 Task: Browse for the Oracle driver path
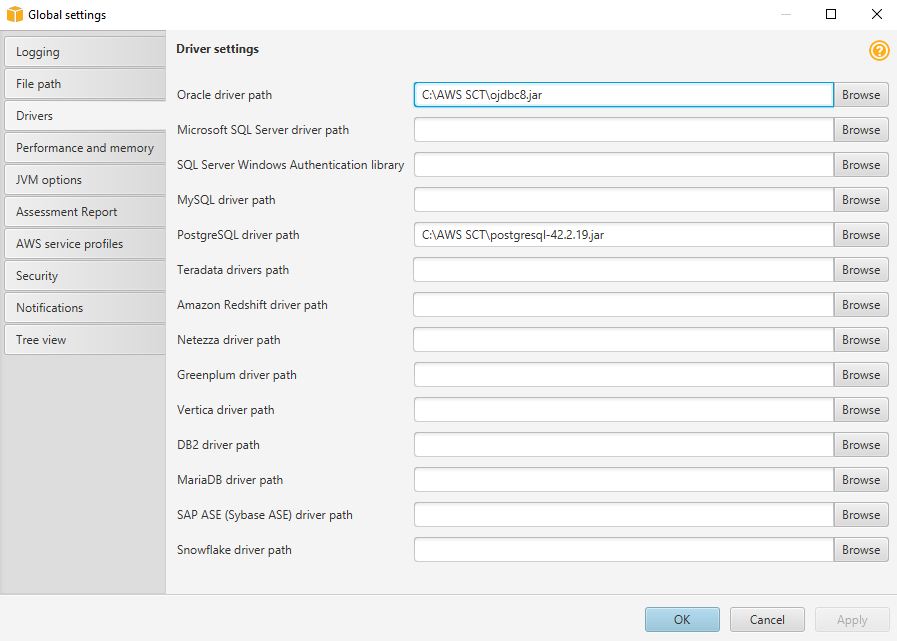click(x=860, y=94)
